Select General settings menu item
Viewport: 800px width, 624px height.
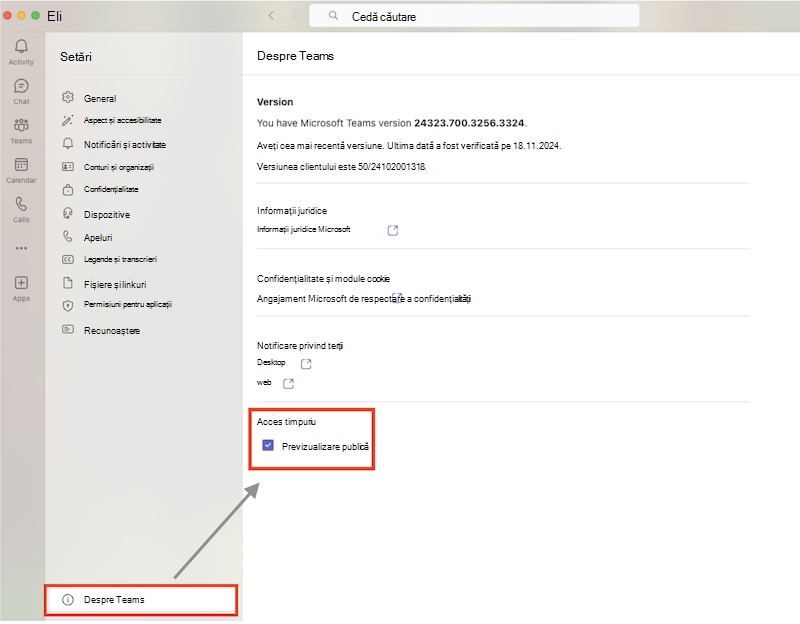[100, 98]
